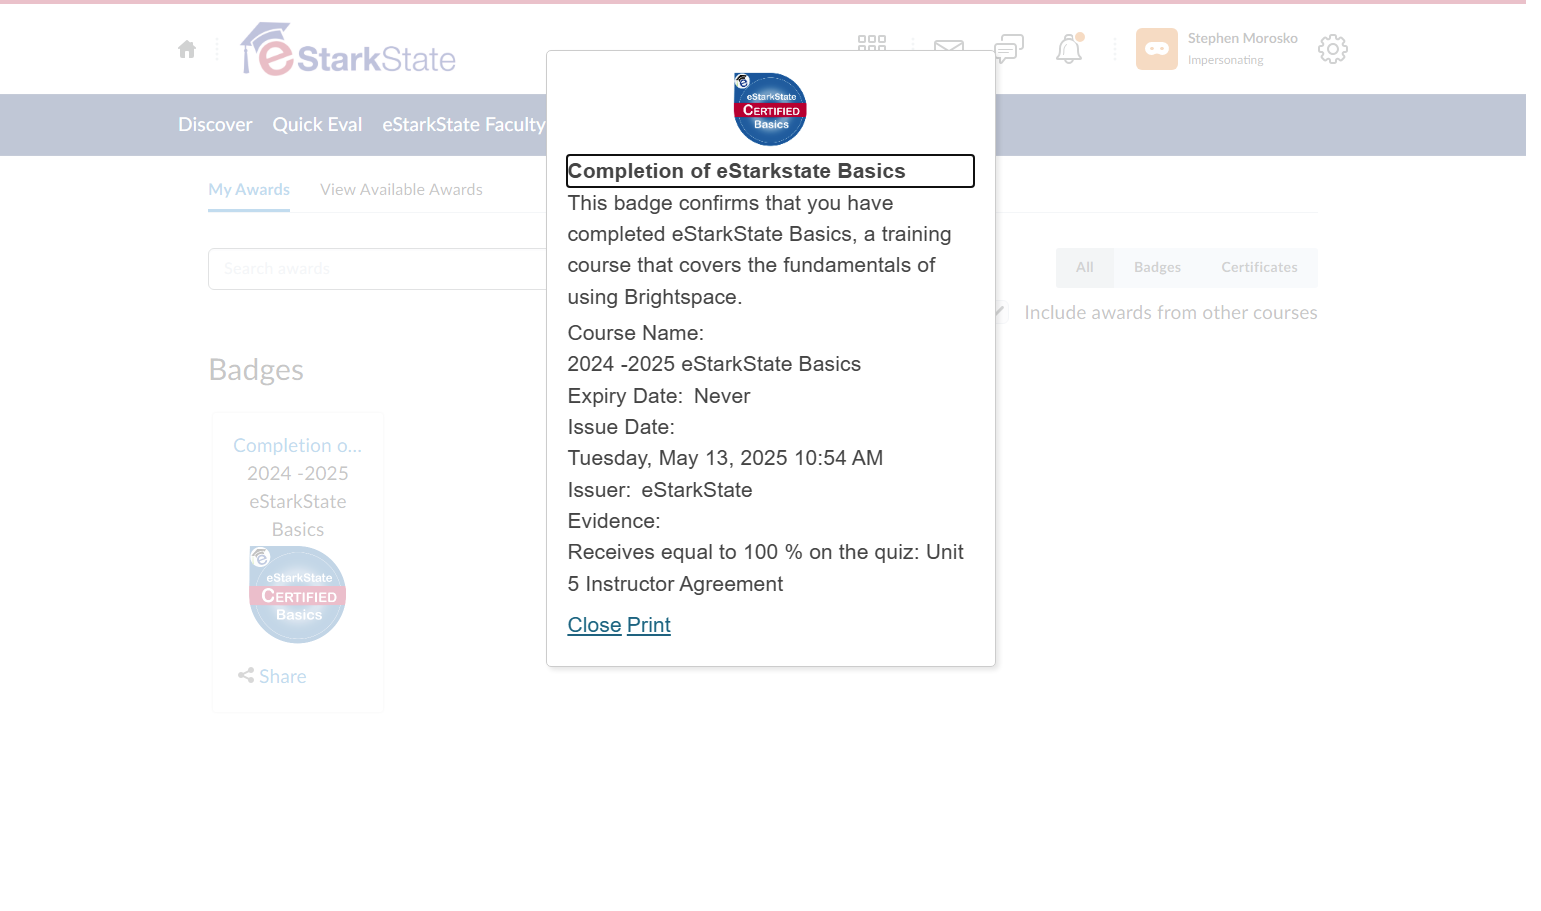Open update alerts bell icon

pyautogui.click(x=1069, y=49)
